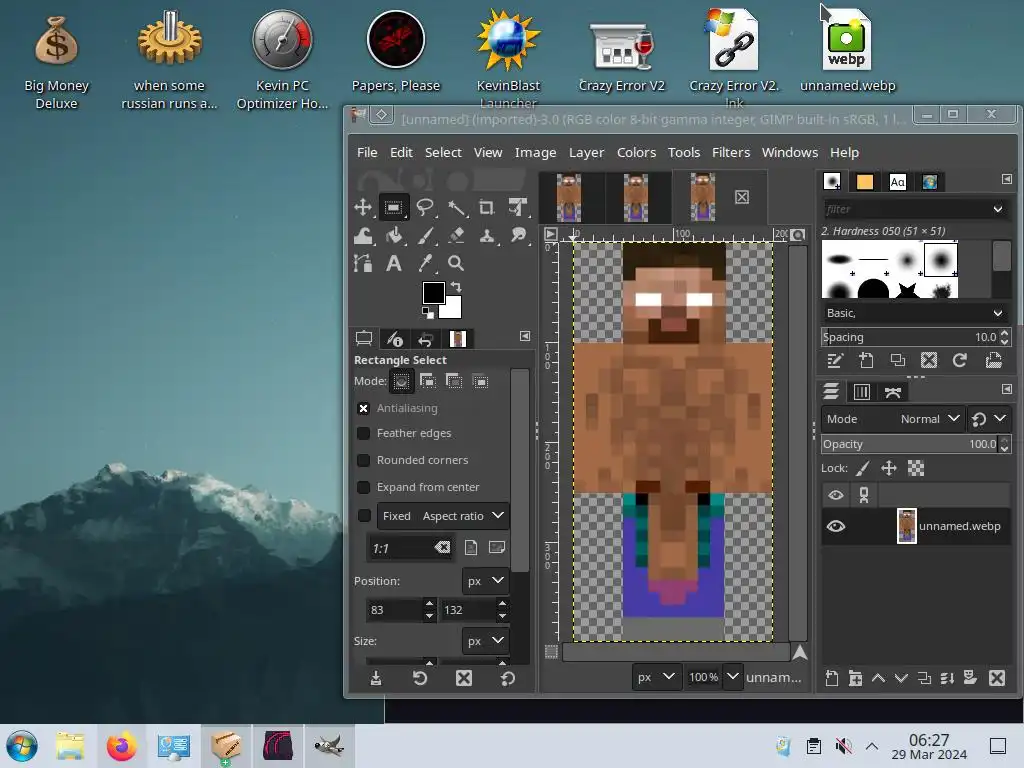The image size is (1024, 768).
Task: Hide the unnamed.webp layer via eye icon
Action: 836,526
